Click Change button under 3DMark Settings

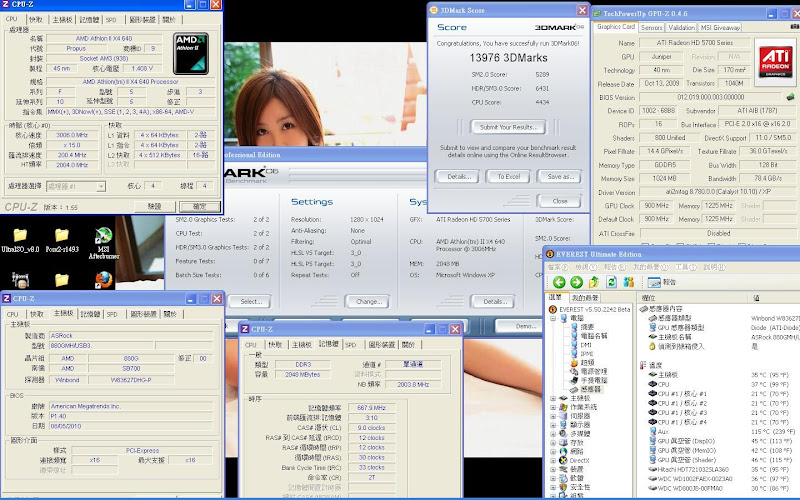(367, 302)
